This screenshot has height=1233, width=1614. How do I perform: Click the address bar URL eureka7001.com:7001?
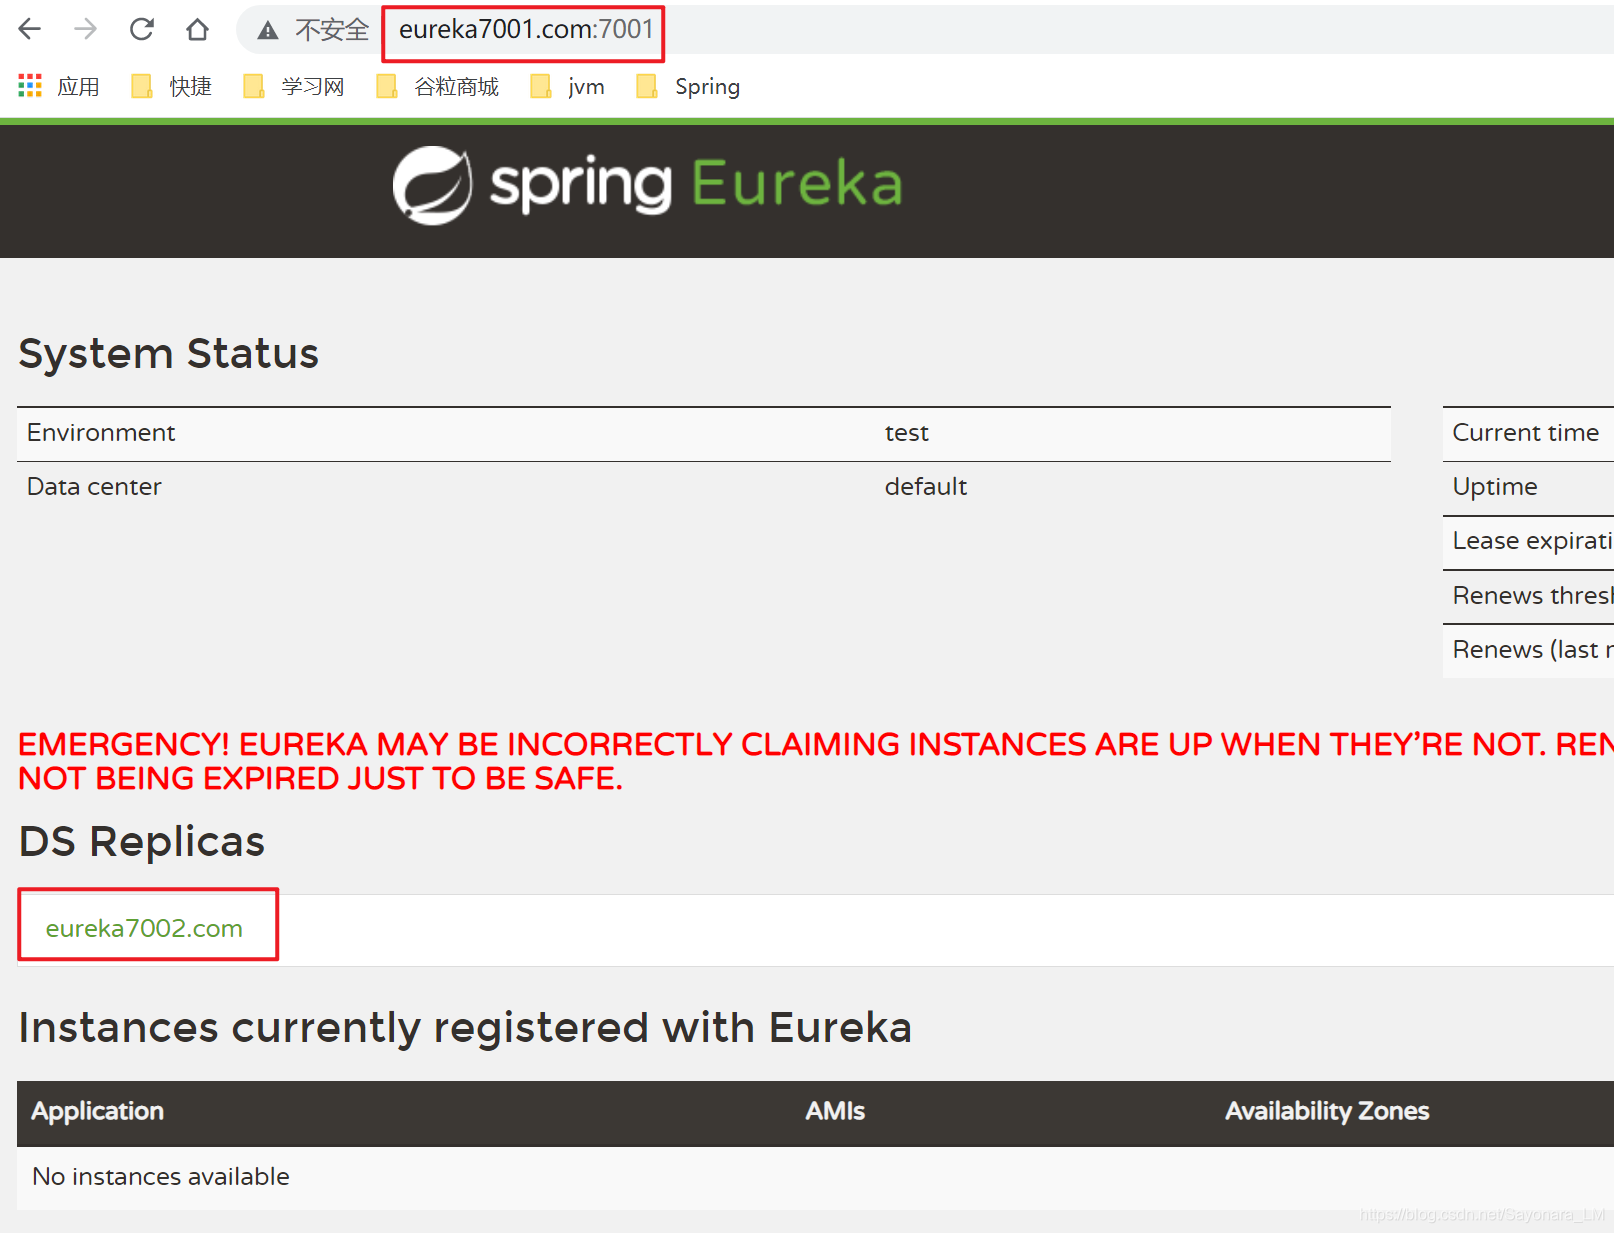click(526, 29)
